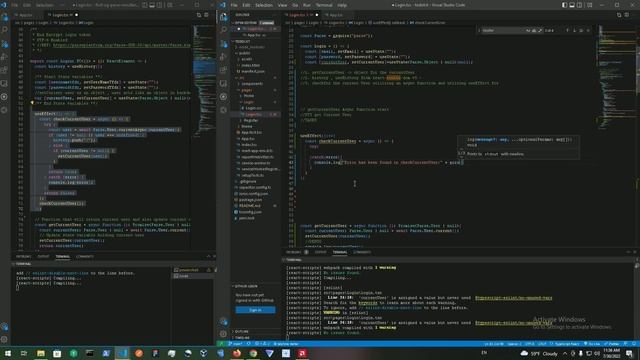
Task: Click keywords link in terminal output
Action: 368,303
